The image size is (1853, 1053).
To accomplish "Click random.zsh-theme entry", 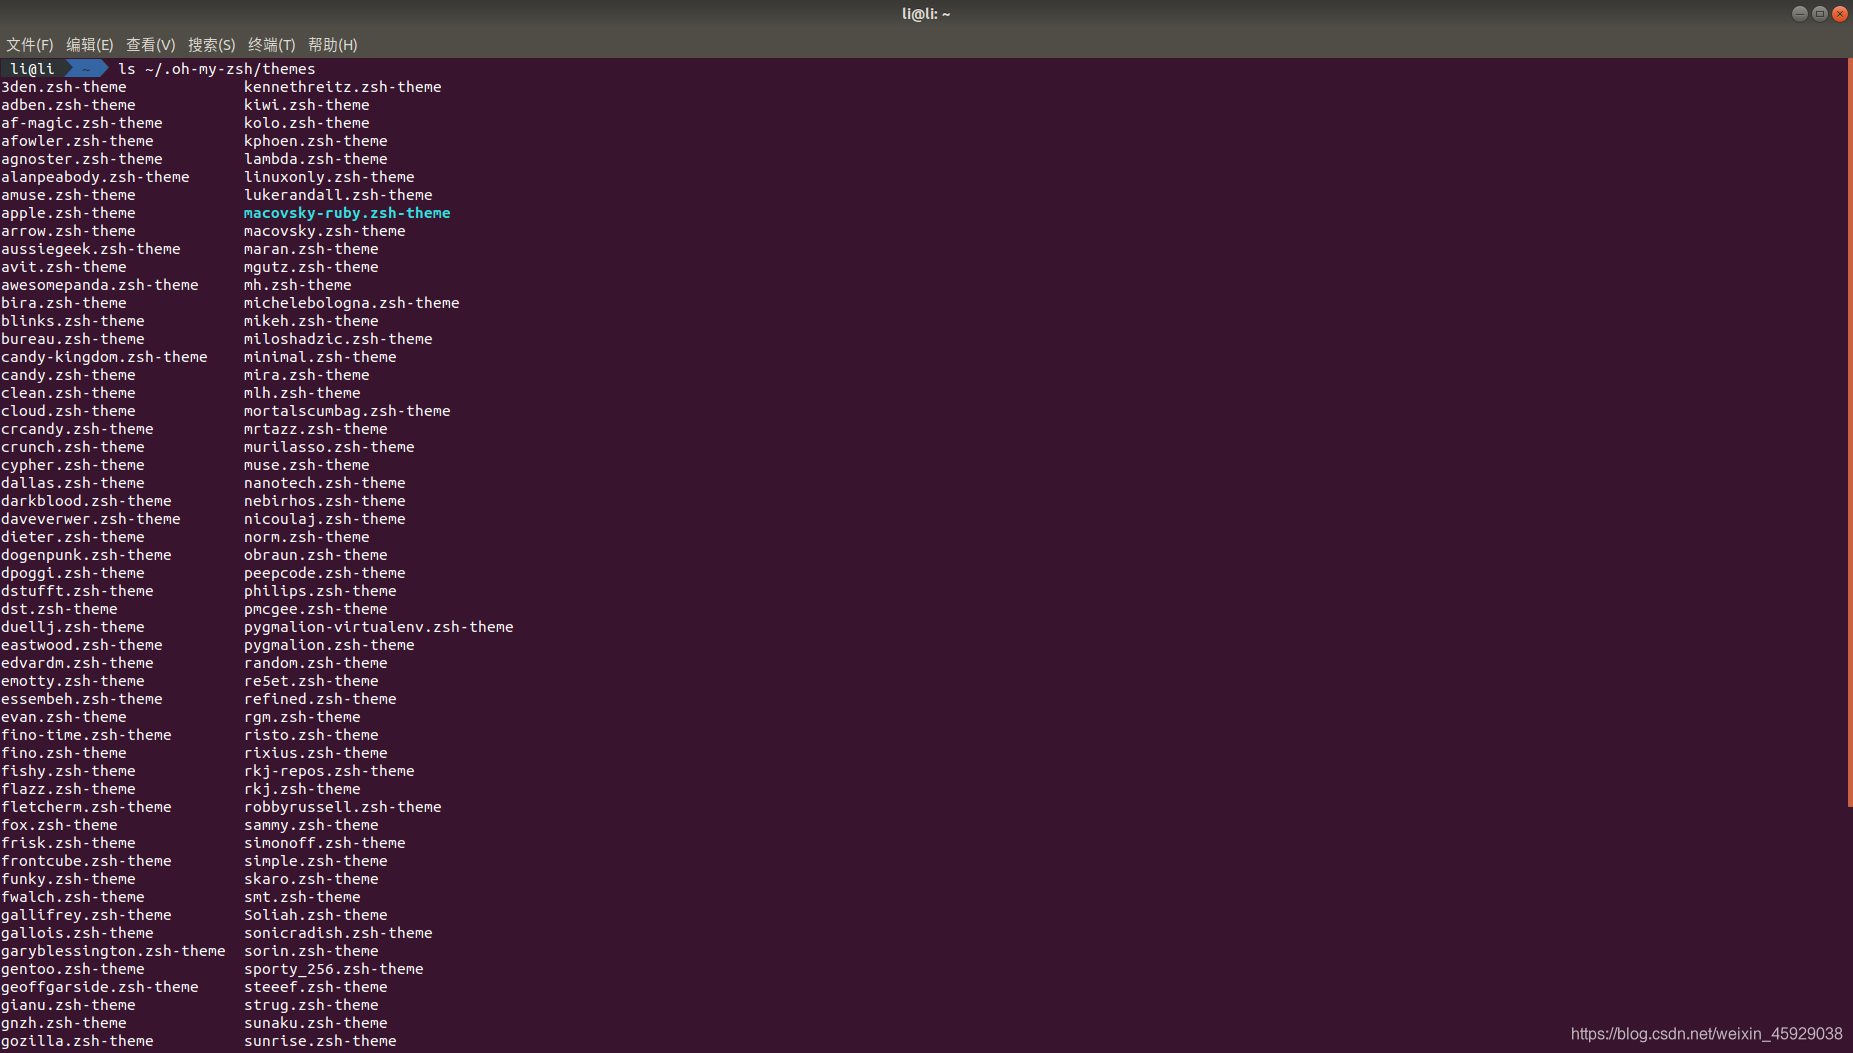I will pyautogui.click(x=316, y=663).
